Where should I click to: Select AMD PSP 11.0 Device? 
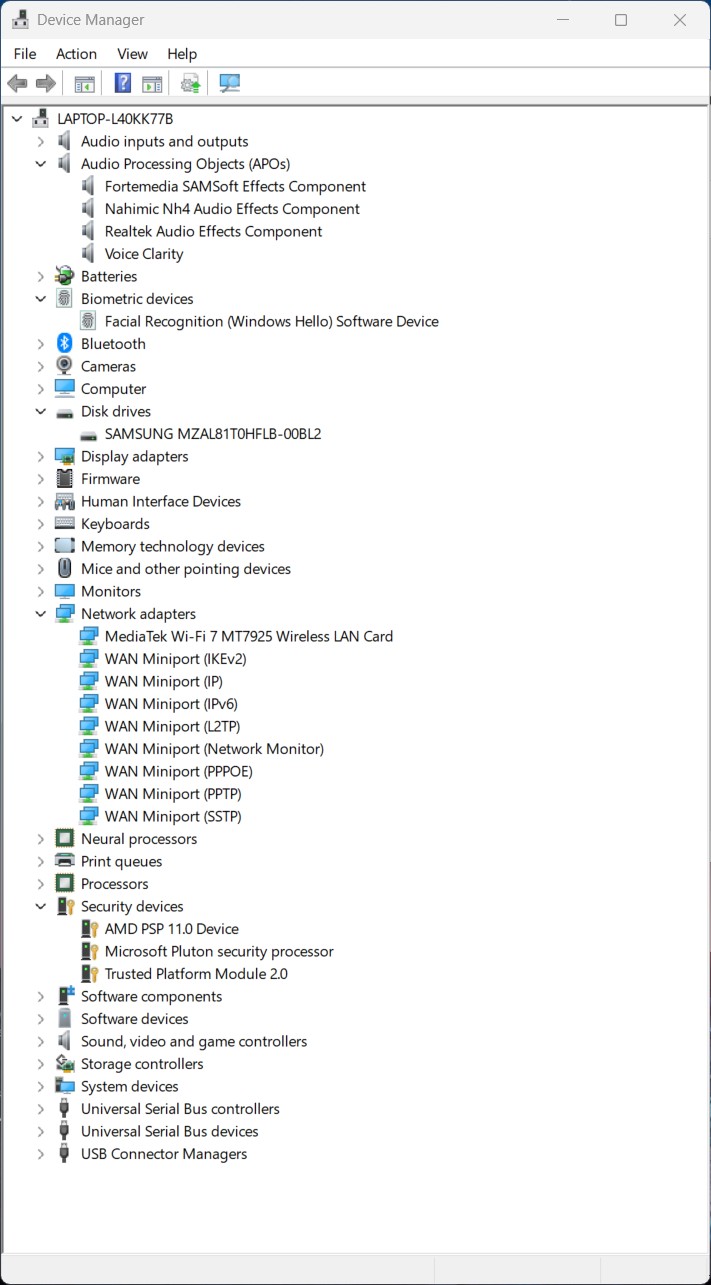coord(172,929)
